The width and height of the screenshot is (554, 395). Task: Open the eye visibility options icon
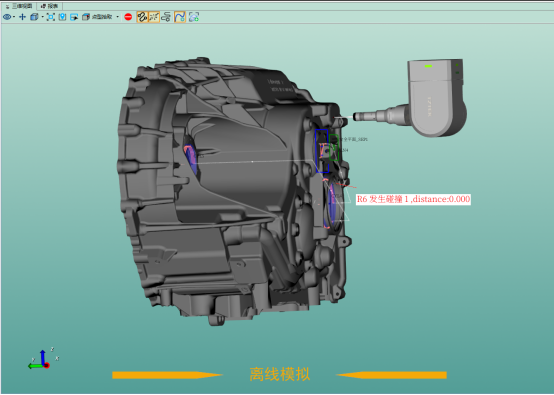pyautogui.click(x=7, y=17)
